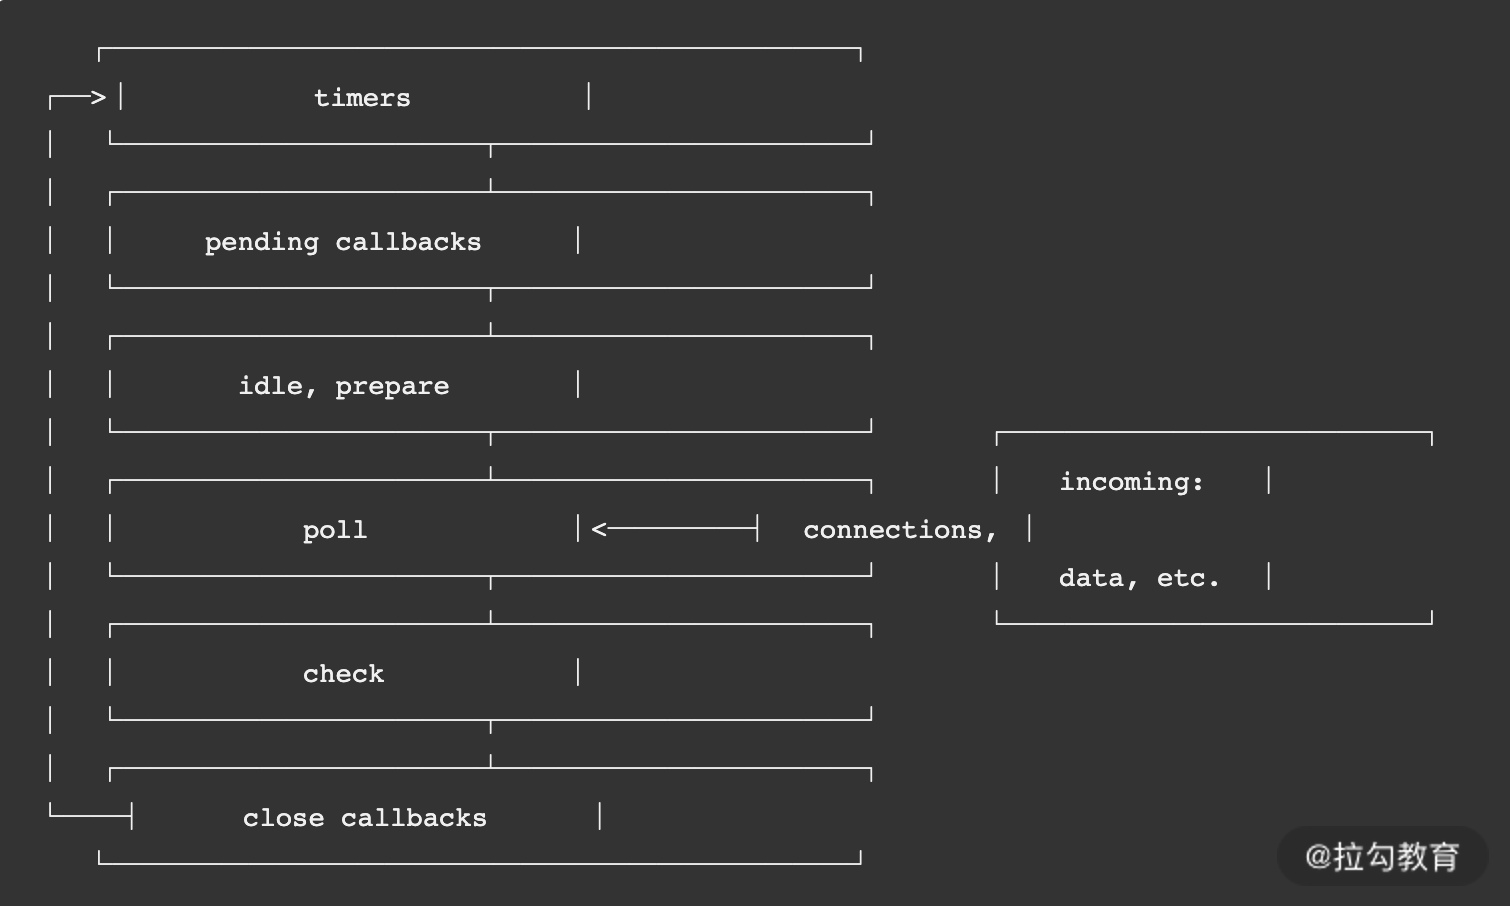Viewport: 1510px width, 906px height.
Task: Click connector between check and close callbacks
Action: pyautogui.click(x=490, y=743)
